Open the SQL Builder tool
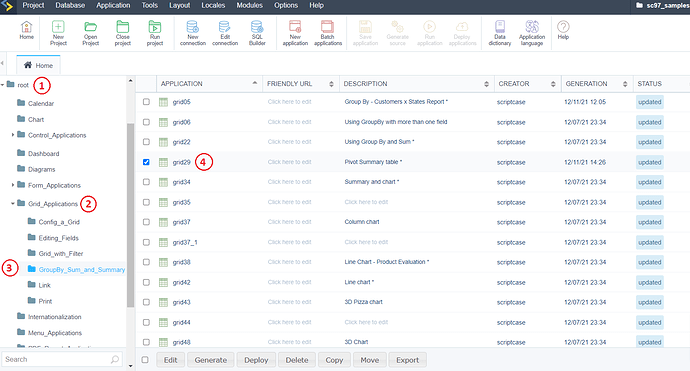Image resolution: width=690 pixels, height=371 pixels. [257, 33]
